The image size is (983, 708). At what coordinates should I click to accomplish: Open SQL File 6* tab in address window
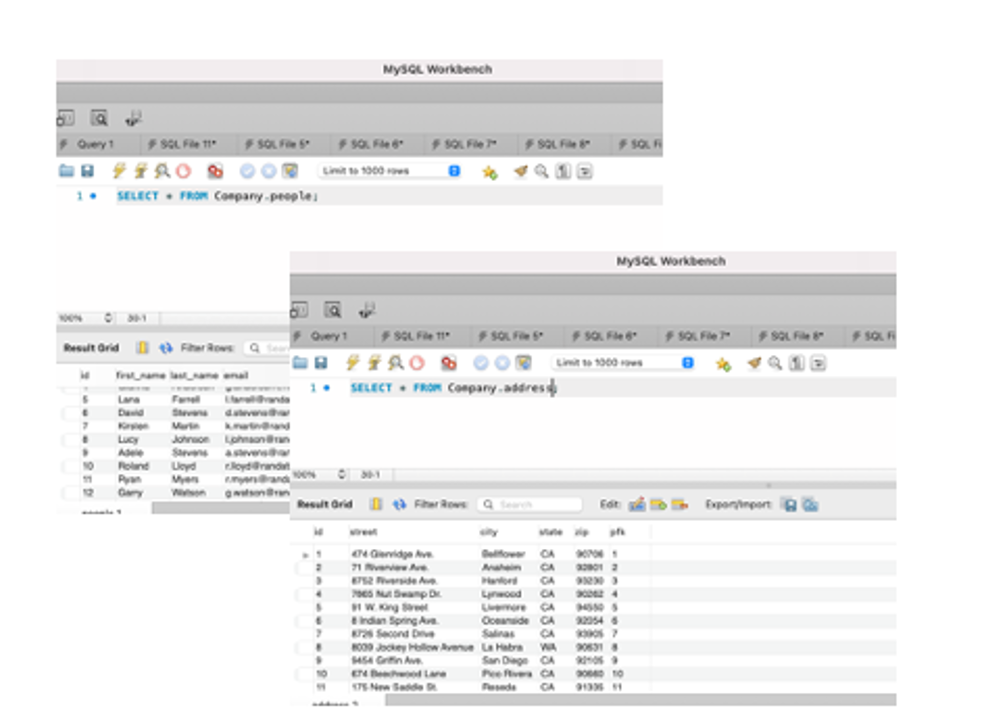[605, 336]
